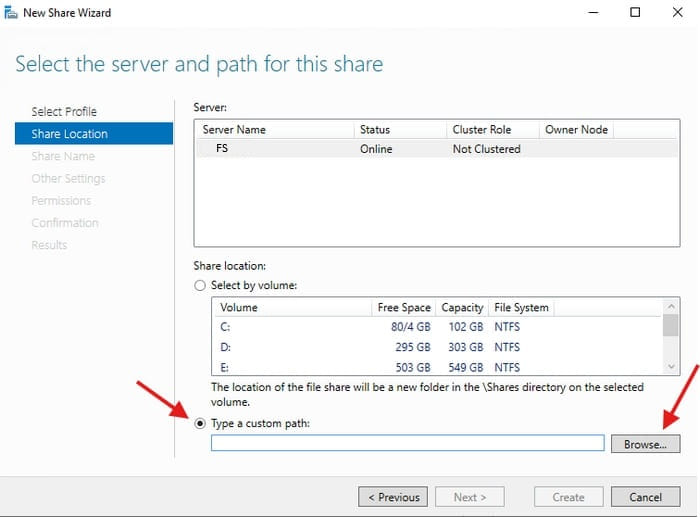Click the volume list scrollbar thumb
Viewport: 700px width, 517px height.
tap(671, 325)
